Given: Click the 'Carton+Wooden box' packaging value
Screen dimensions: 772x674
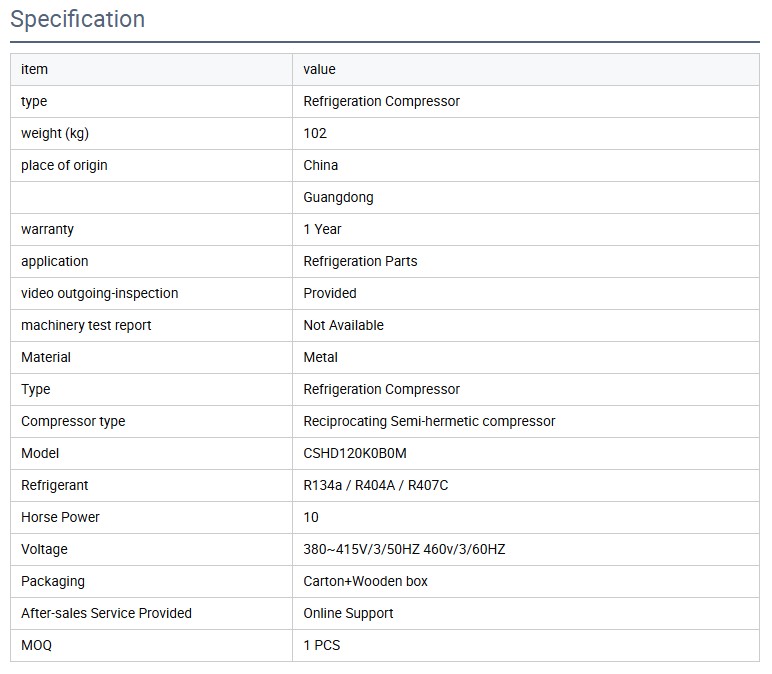Looking at the screenshot, I should coord(365,581).
